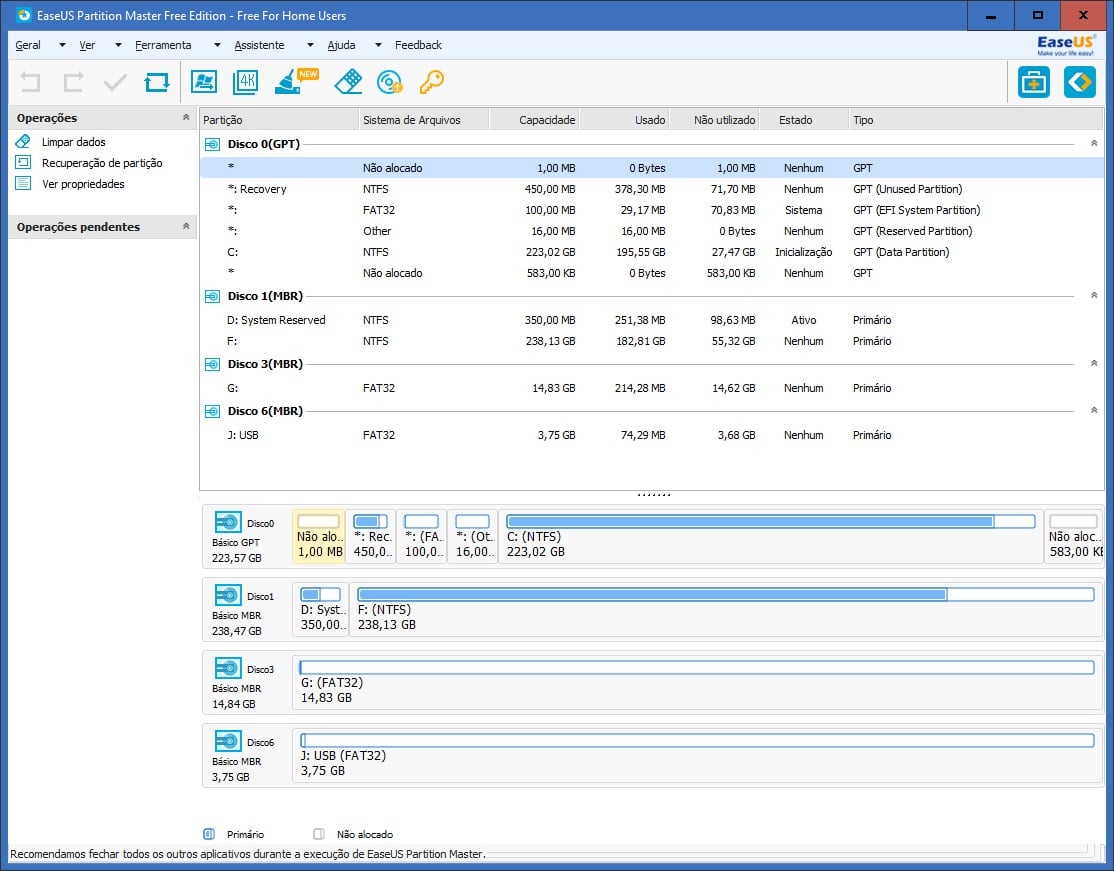This screenshot has width=1114, height=871.
Task: Click the blue data recovery icon at top right
Action: click(x=1079, y=82)
